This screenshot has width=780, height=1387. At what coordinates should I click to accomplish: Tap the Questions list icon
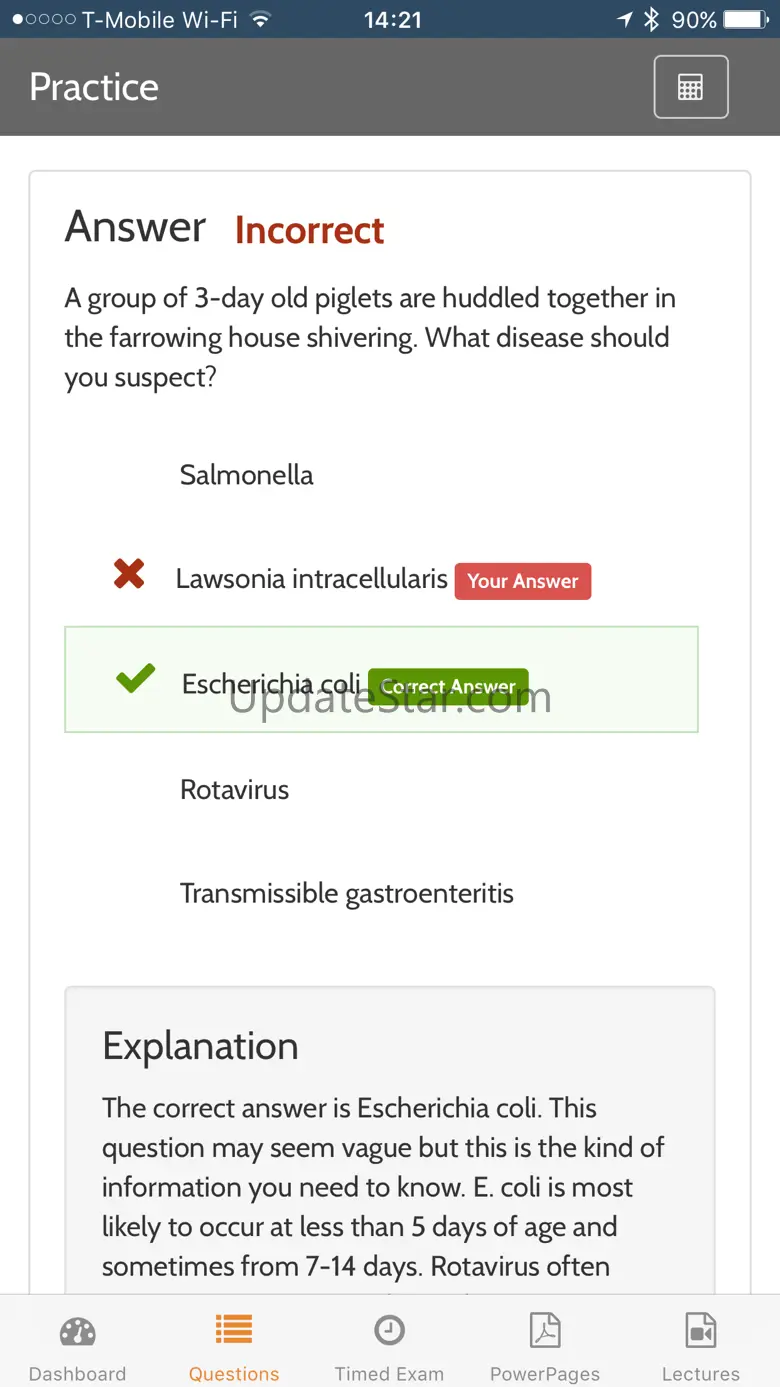[x=234, y=1330]
